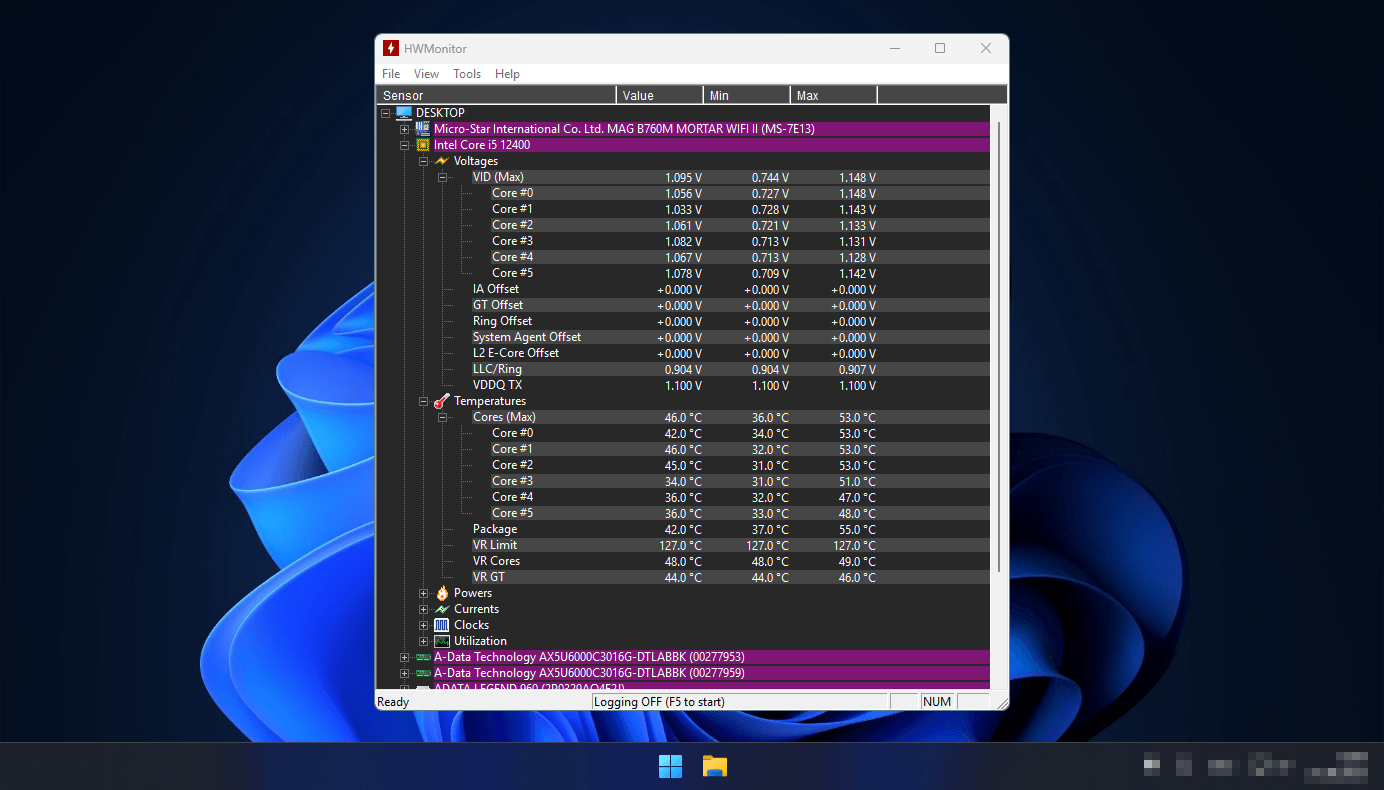Screen dimensions: 1384x790
Task: Expand the Powers section
Action: 423,593
